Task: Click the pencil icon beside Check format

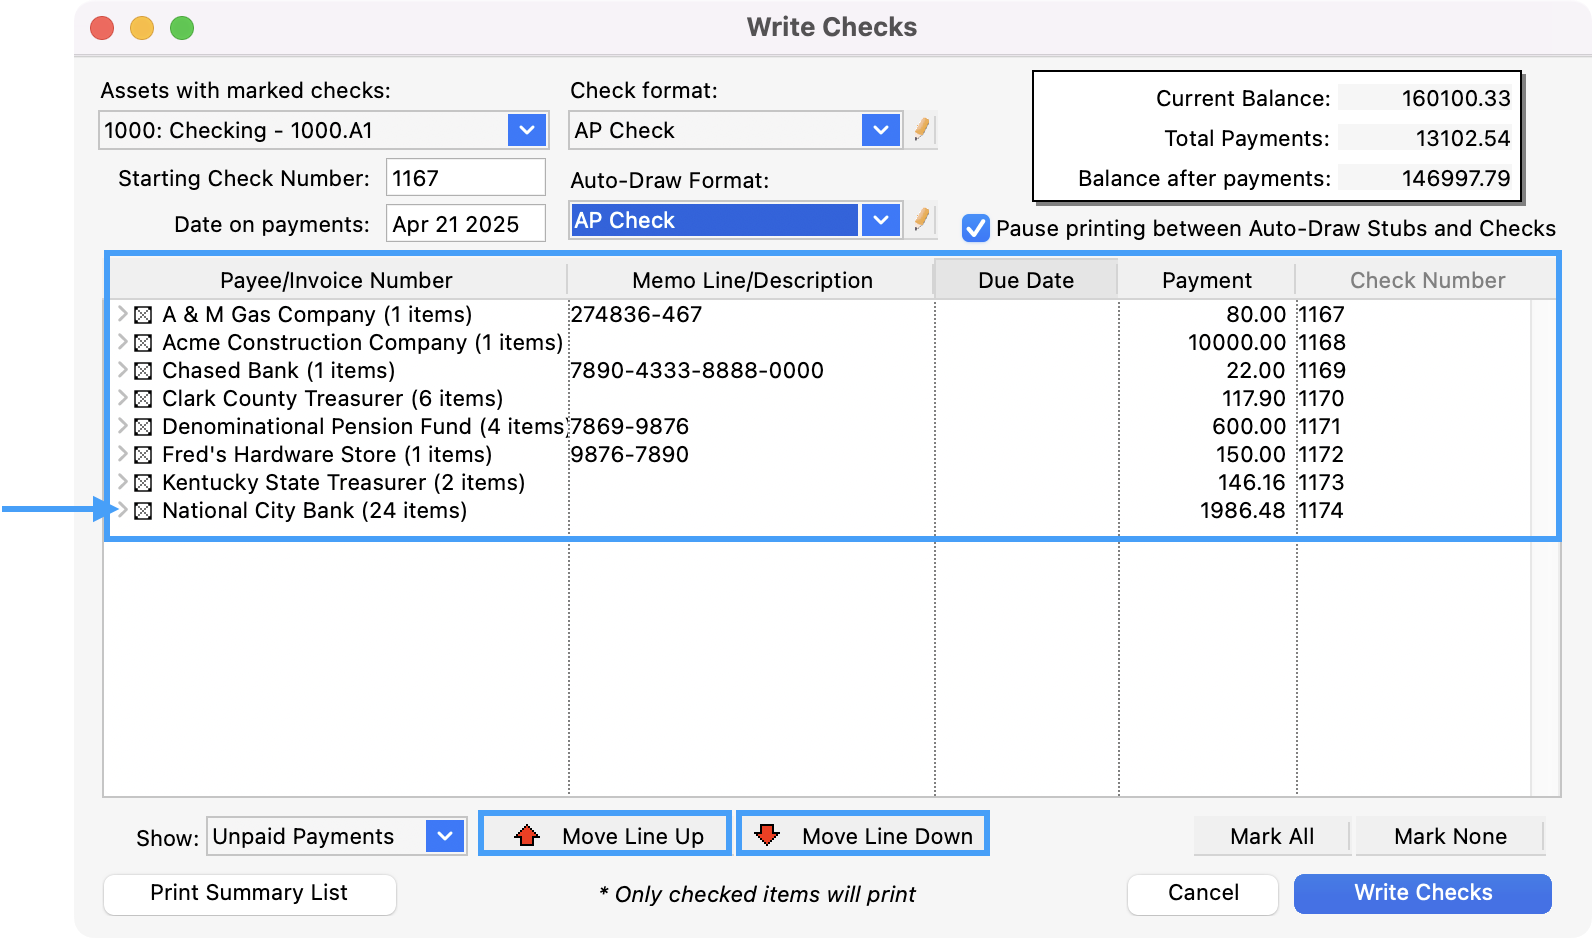Action: [x=921, y=130]
